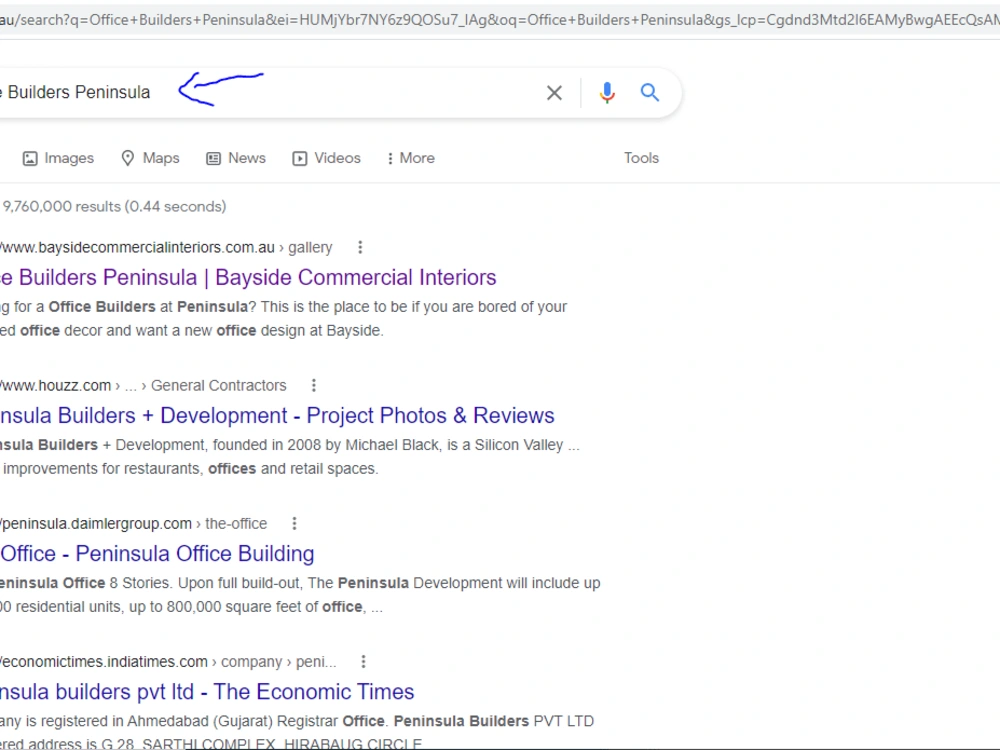Image resolution: width=1000 pixels, height=750 pixels.
Task: Click into the search query text field
Action: 268,93
